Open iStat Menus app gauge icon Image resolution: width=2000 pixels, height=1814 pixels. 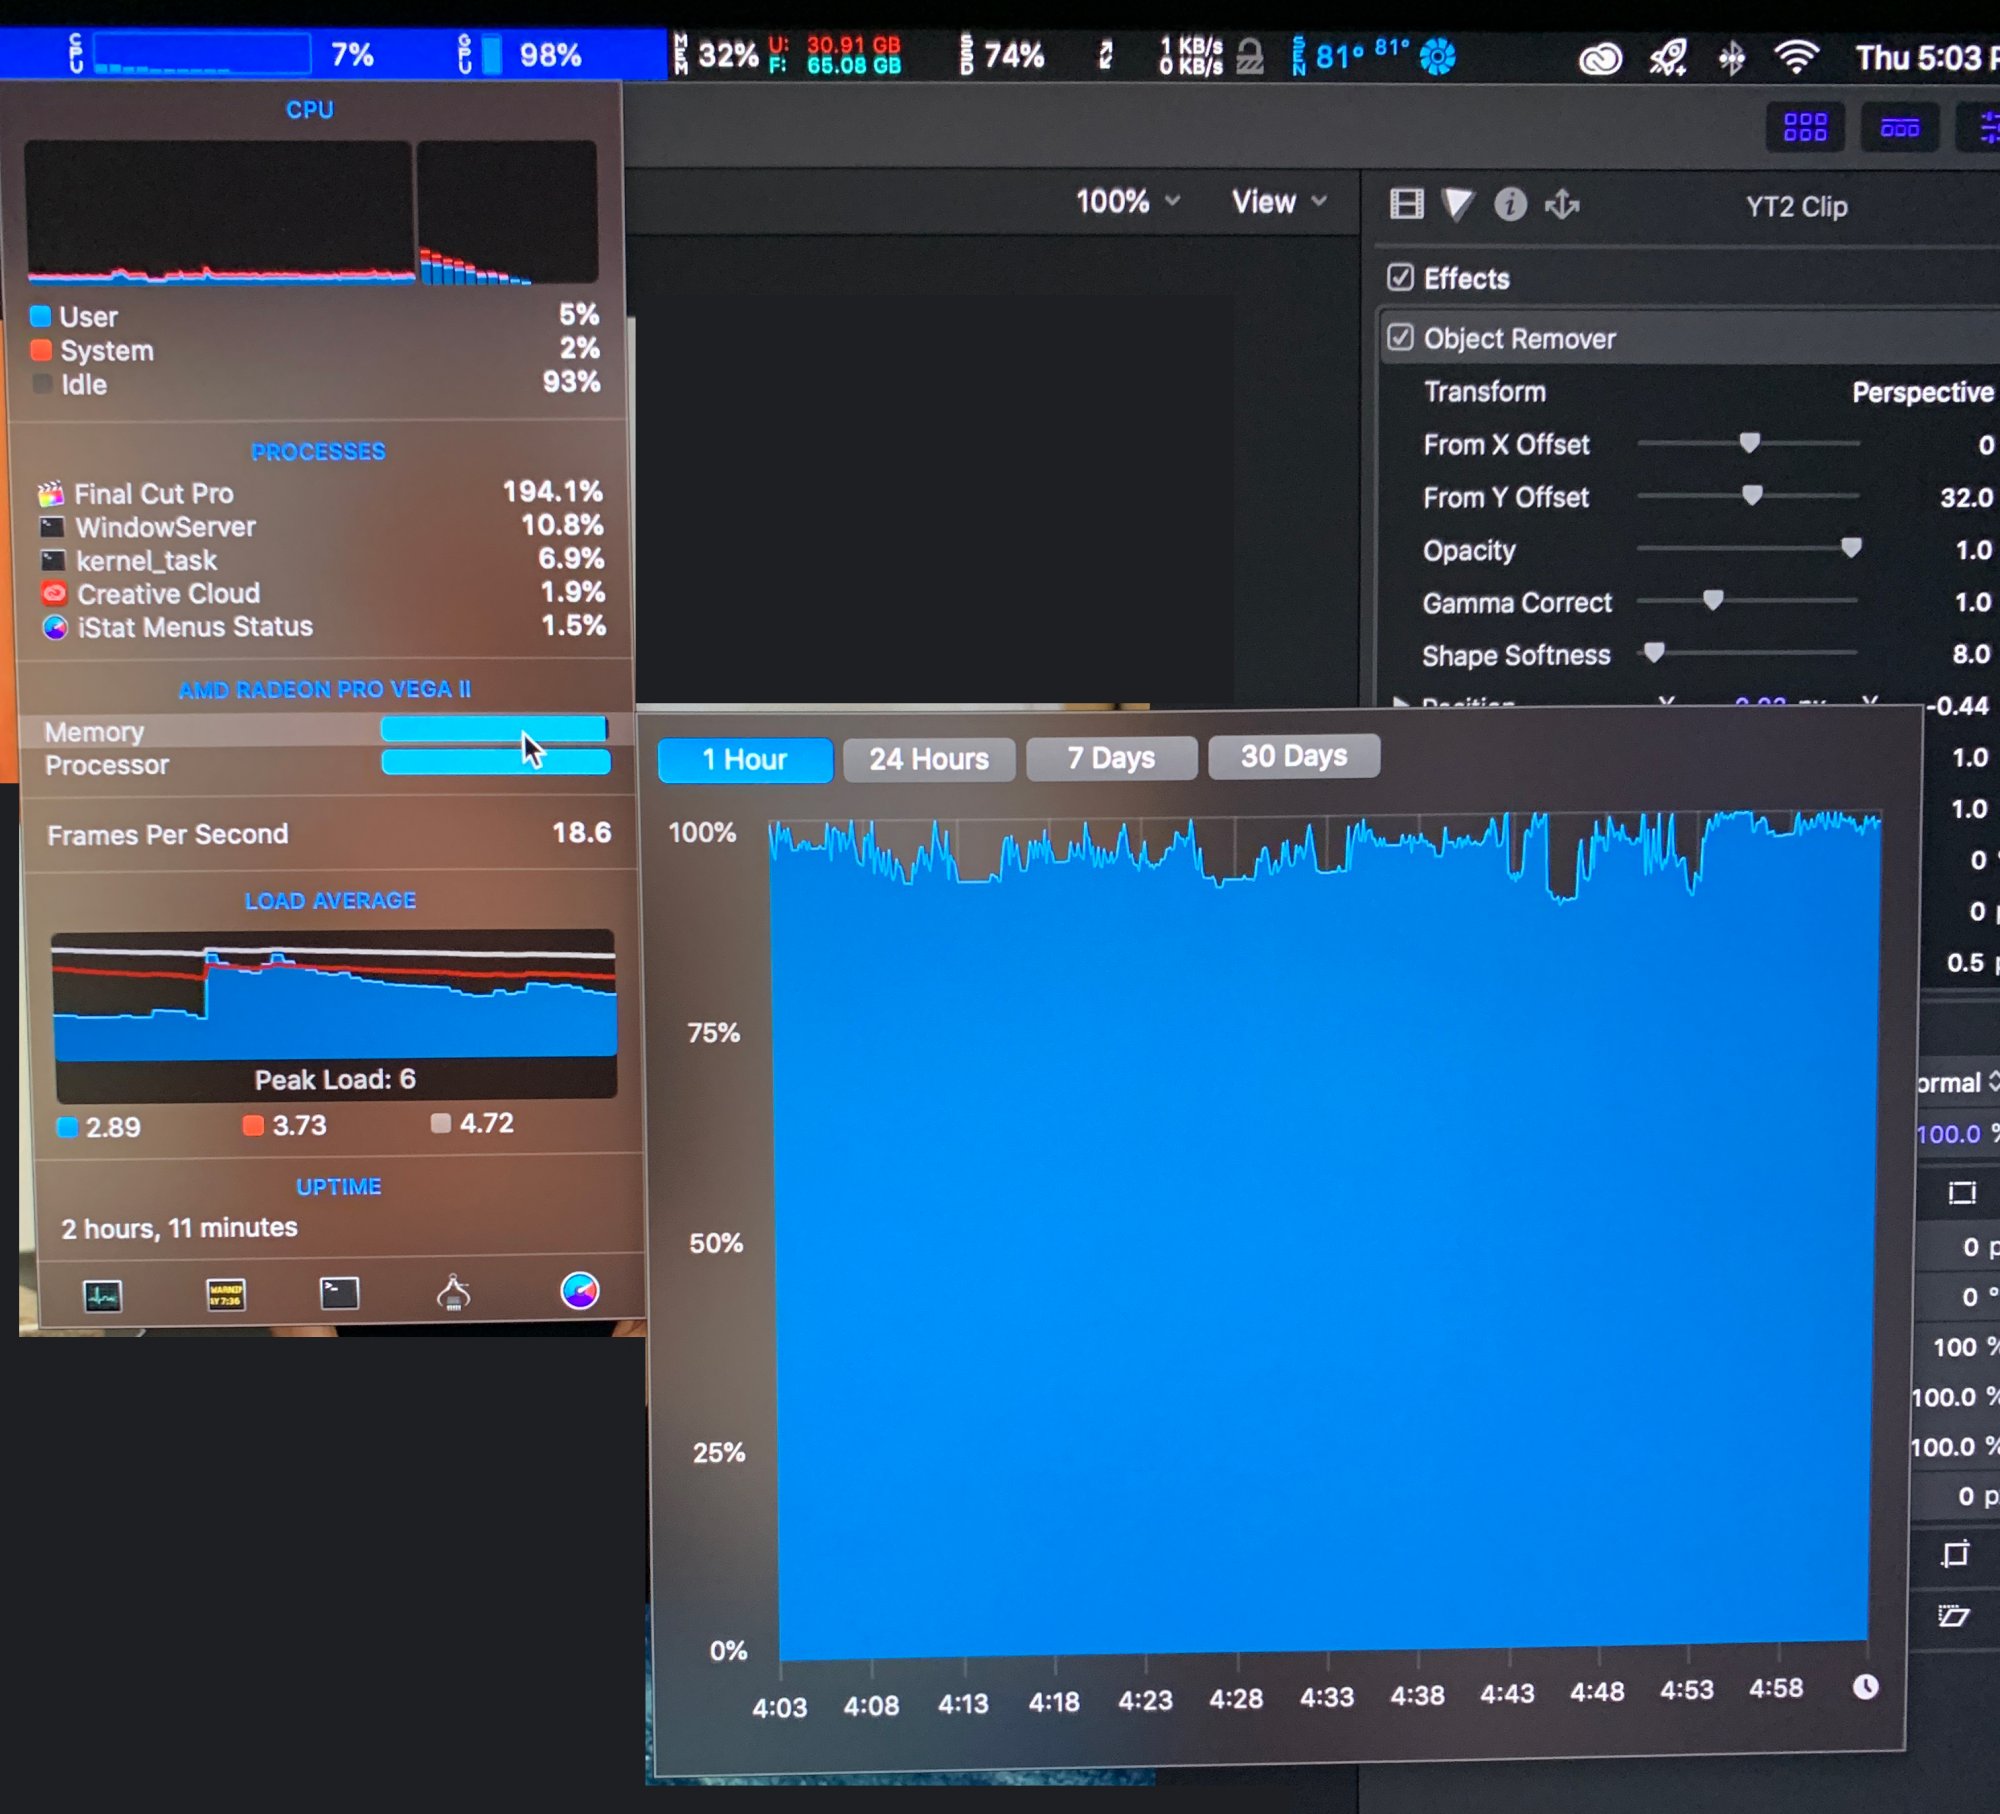point(579,1291)
